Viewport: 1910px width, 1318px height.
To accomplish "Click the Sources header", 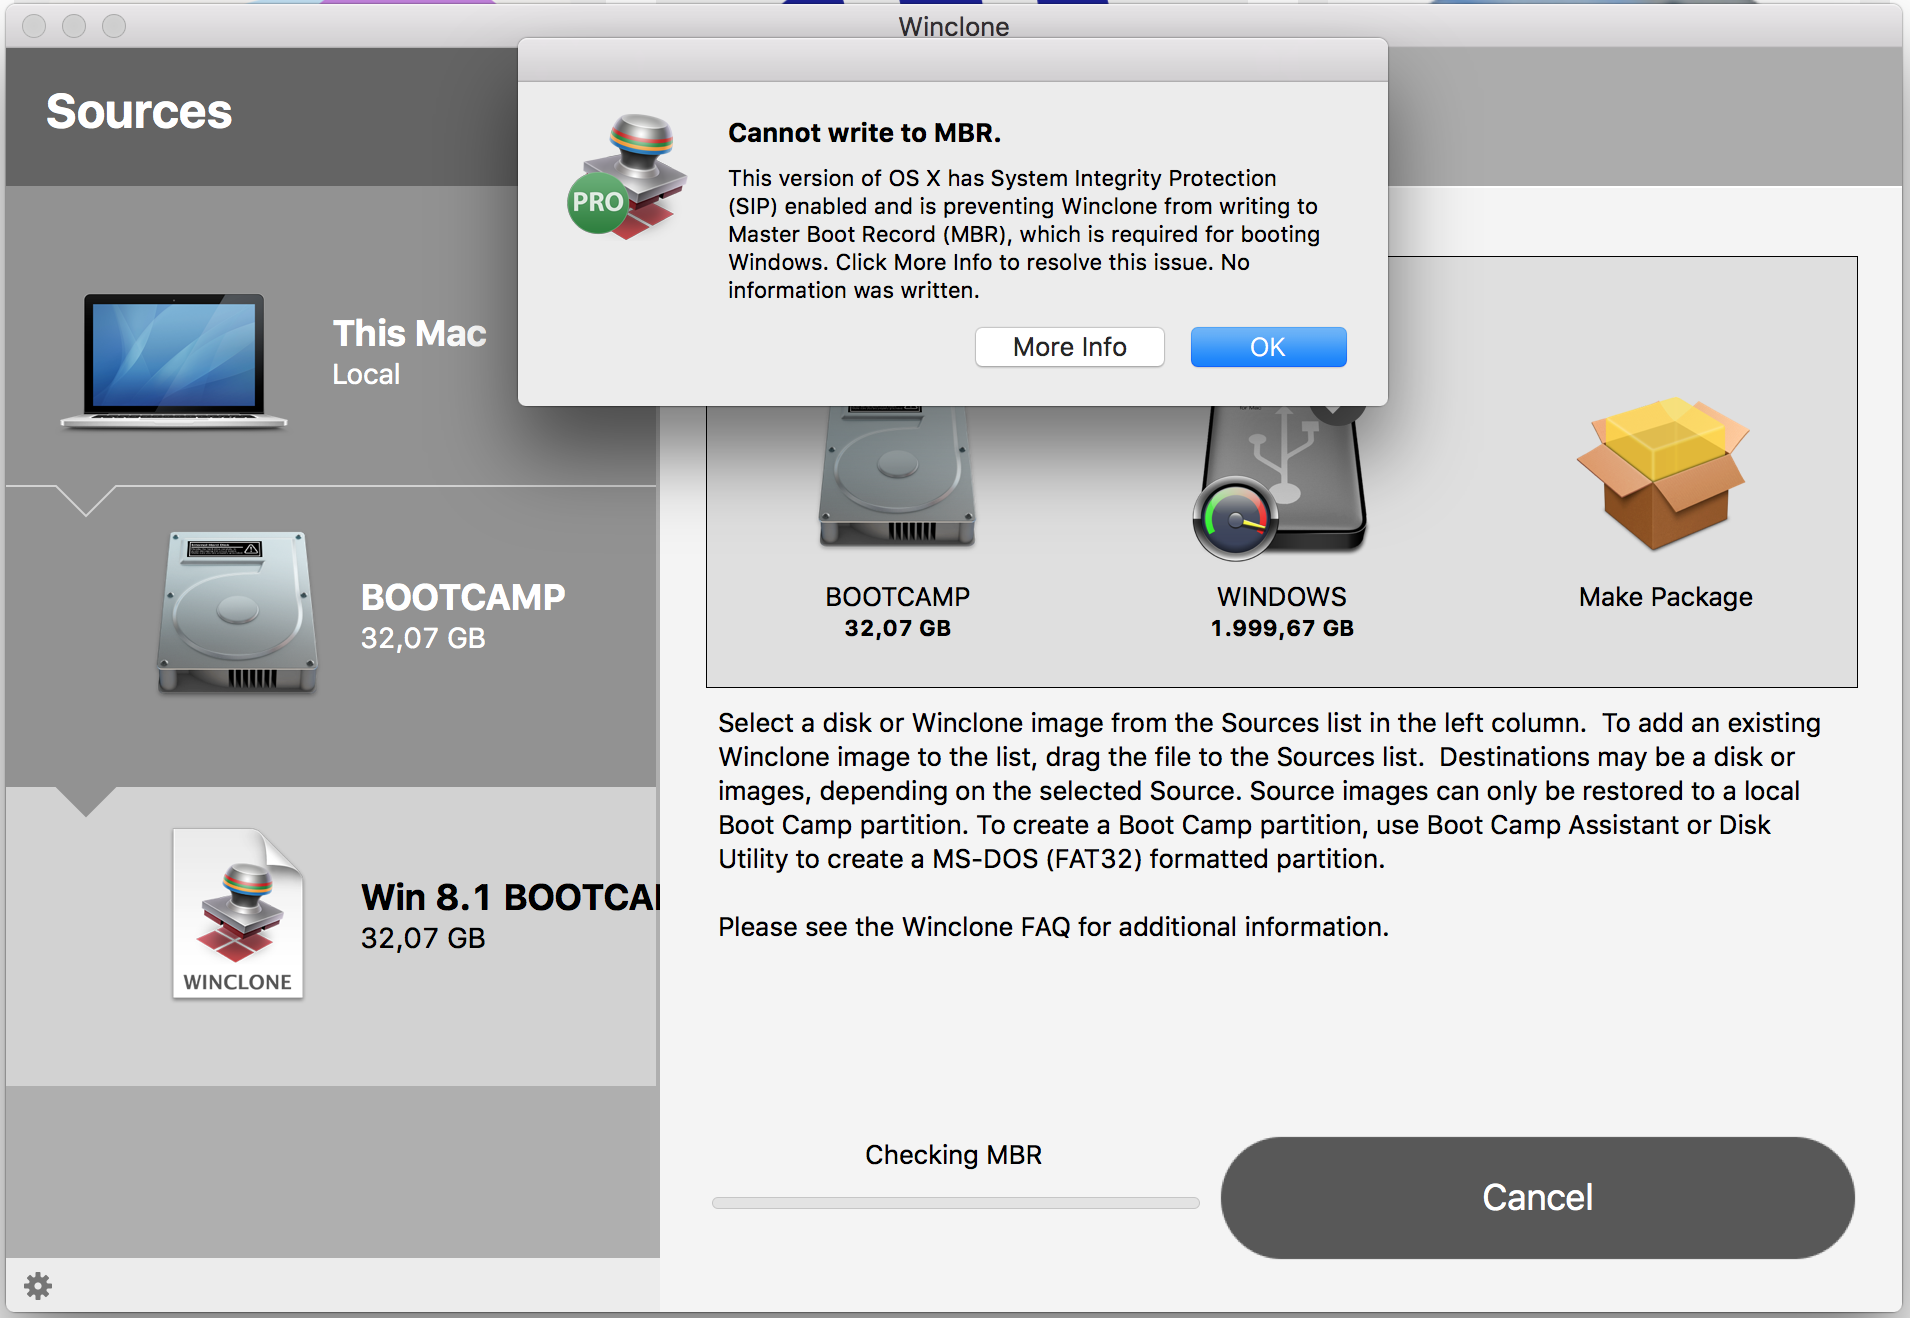I will [139, 111].
